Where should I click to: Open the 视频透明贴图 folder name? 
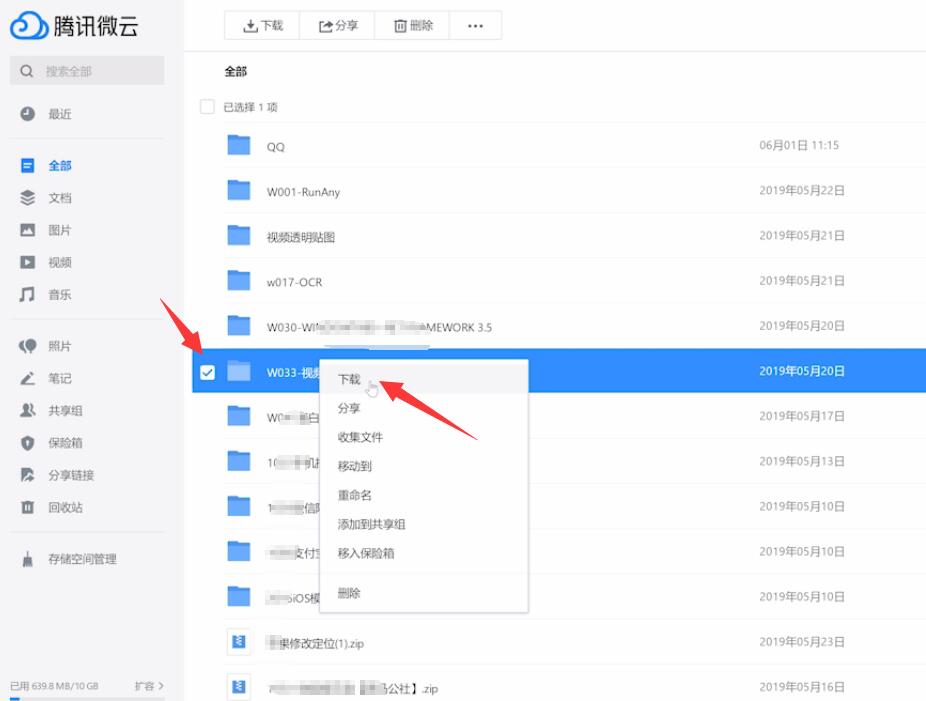pyautogui.click(x=301, y=237)
